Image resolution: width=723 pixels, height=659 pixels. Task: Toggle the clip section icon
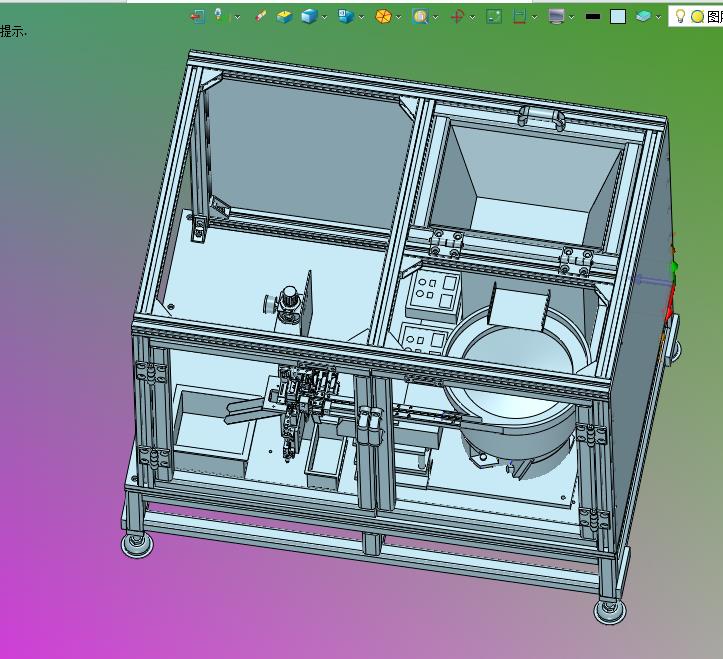[520, 17]
